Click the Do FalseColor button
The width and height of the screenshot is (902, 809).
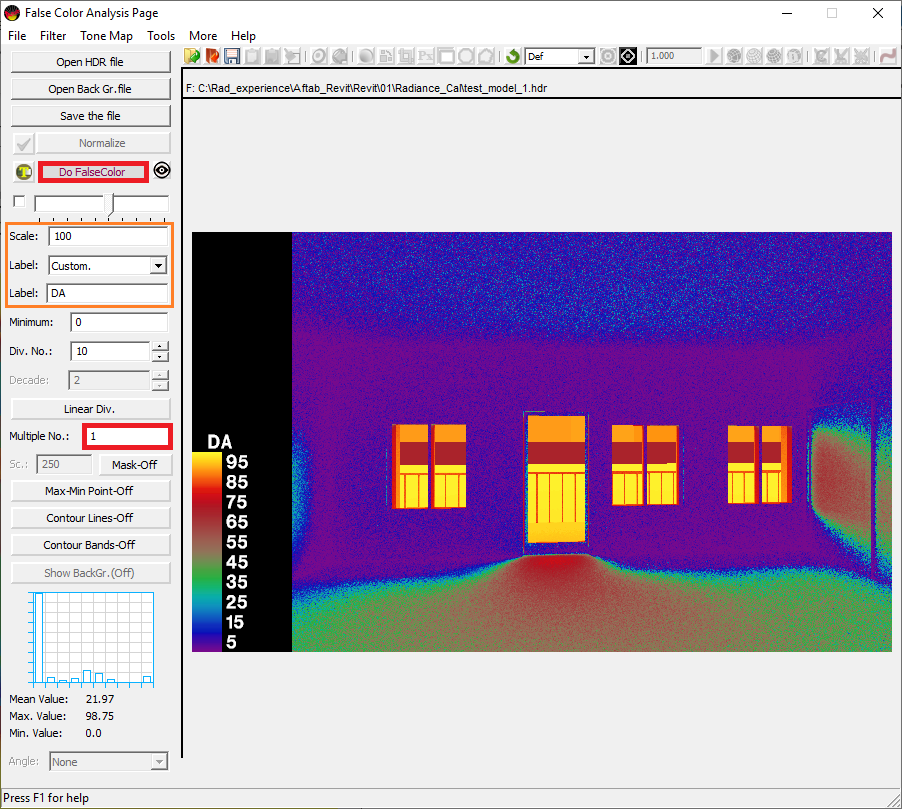point(93,172)
